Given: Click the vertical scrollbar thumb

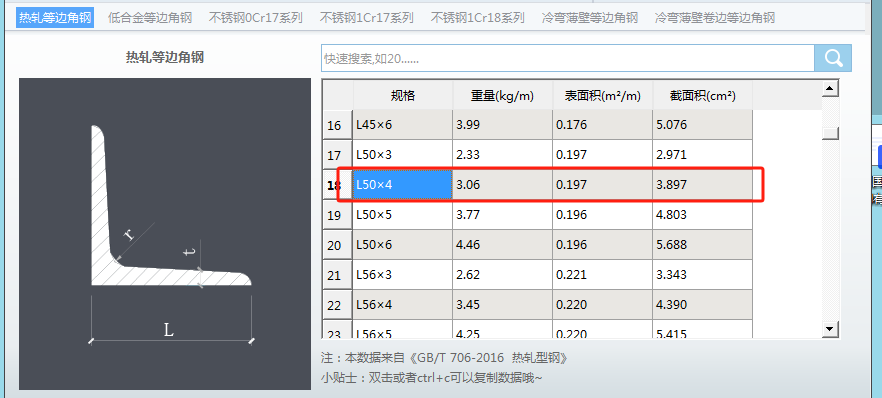Looking at the screenshot, I should tap(830, 133).
